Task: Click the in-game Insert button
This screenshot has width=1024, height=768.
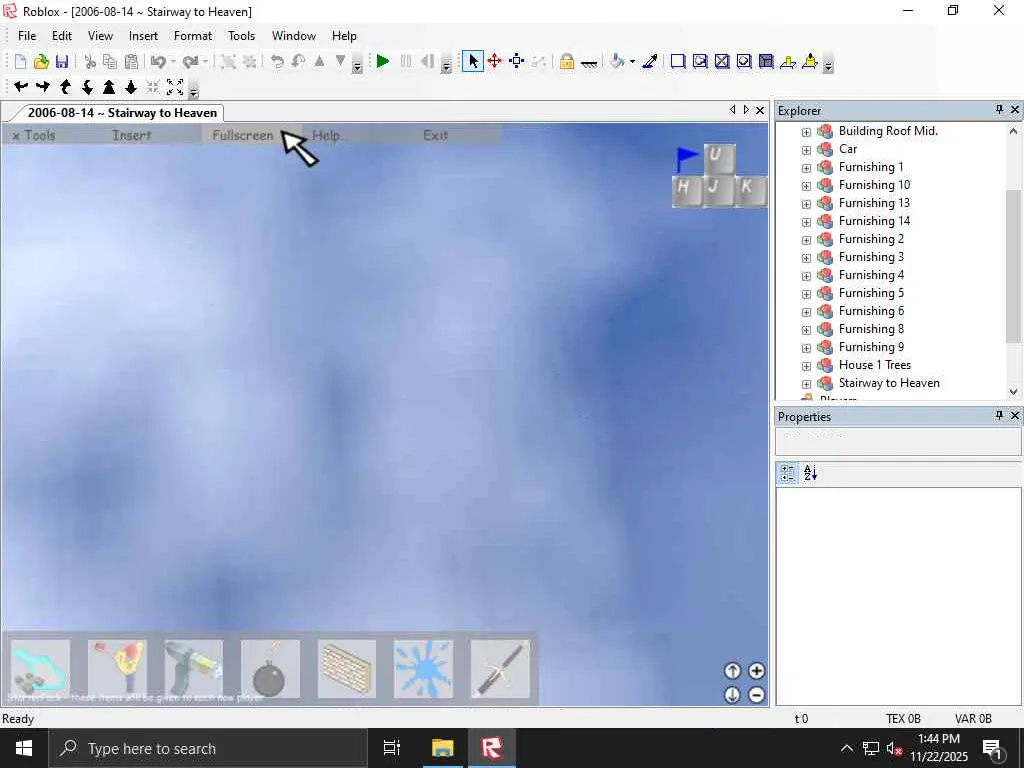Action: tap(131, 135)
